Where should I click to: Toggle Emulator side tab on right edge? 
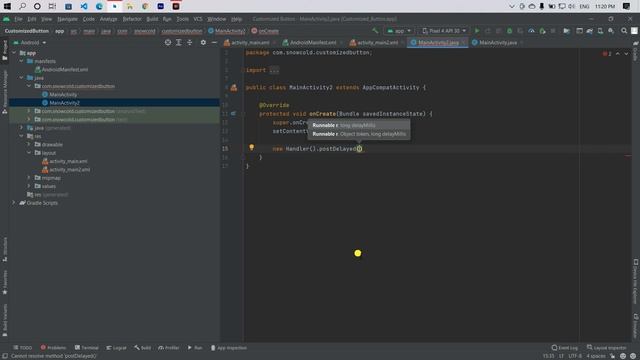click(636, 326)
